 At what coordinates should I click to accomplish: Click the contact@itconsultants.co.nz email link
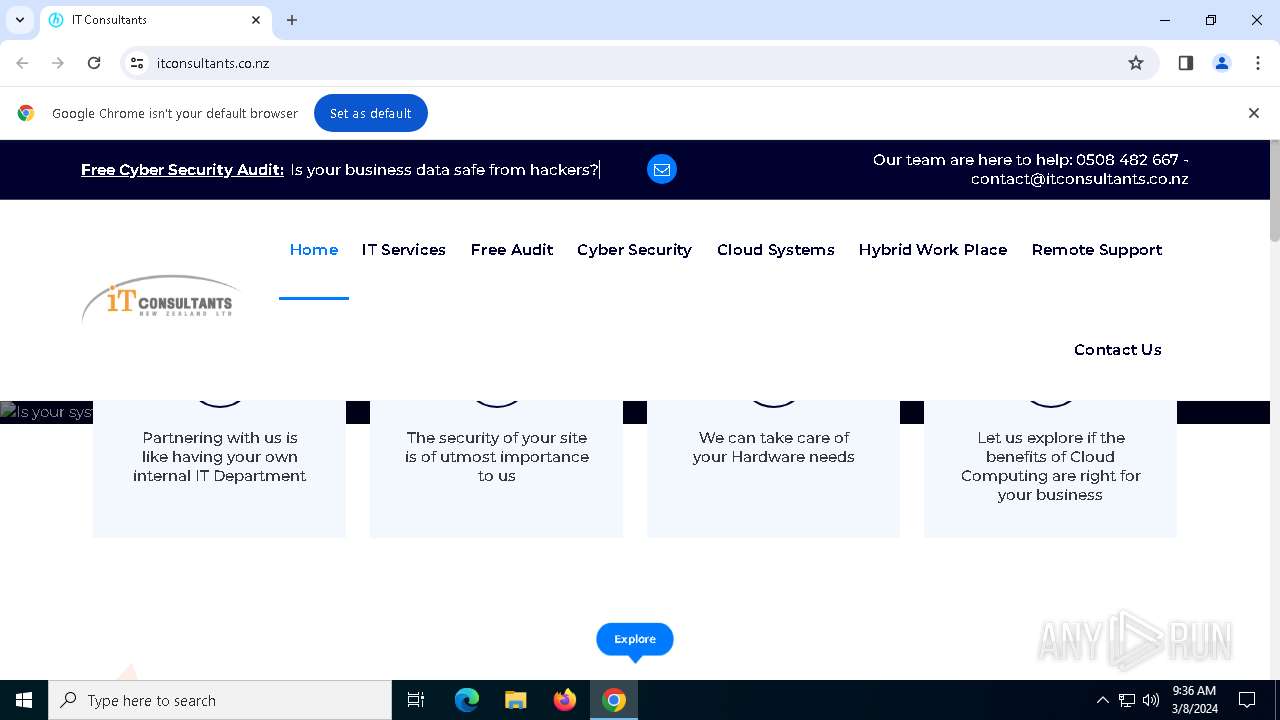click(1079, 180)
